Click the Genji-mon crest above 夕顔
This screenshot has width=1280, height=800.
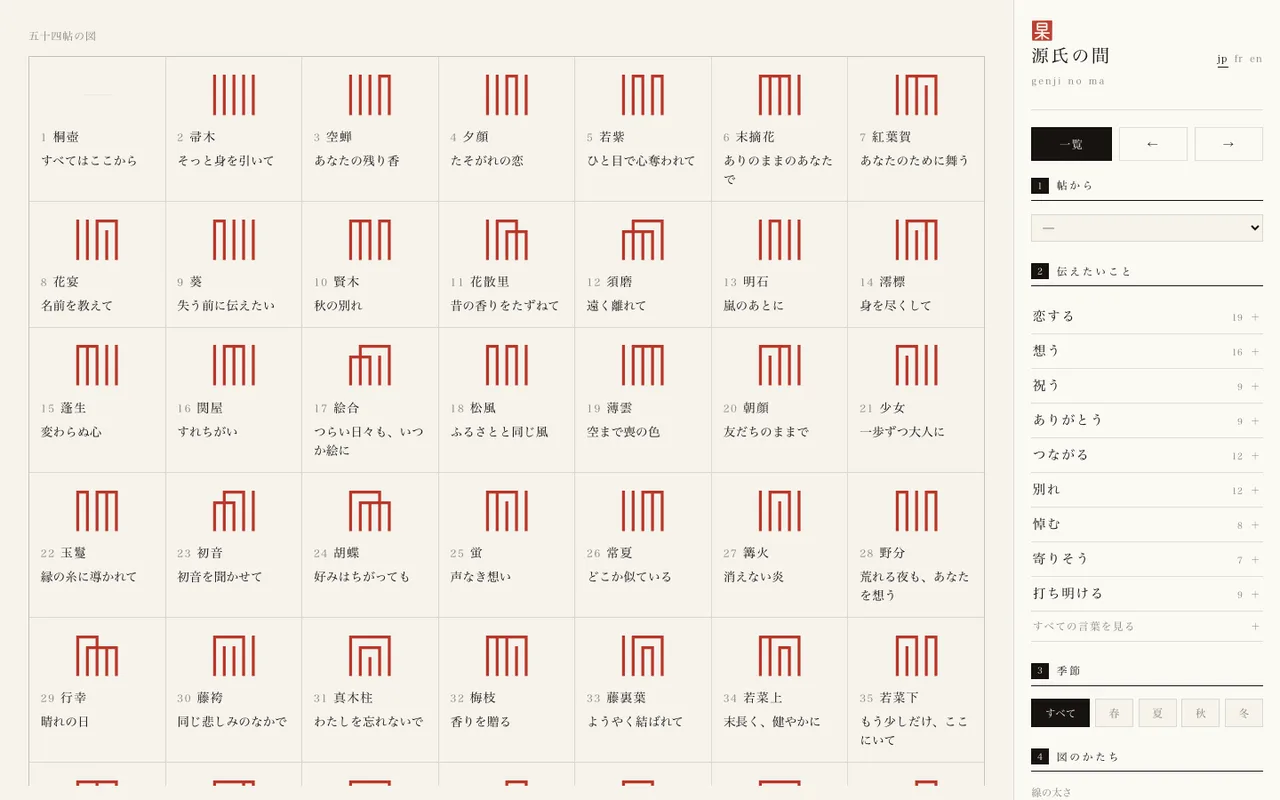click(x=506, y=95)
